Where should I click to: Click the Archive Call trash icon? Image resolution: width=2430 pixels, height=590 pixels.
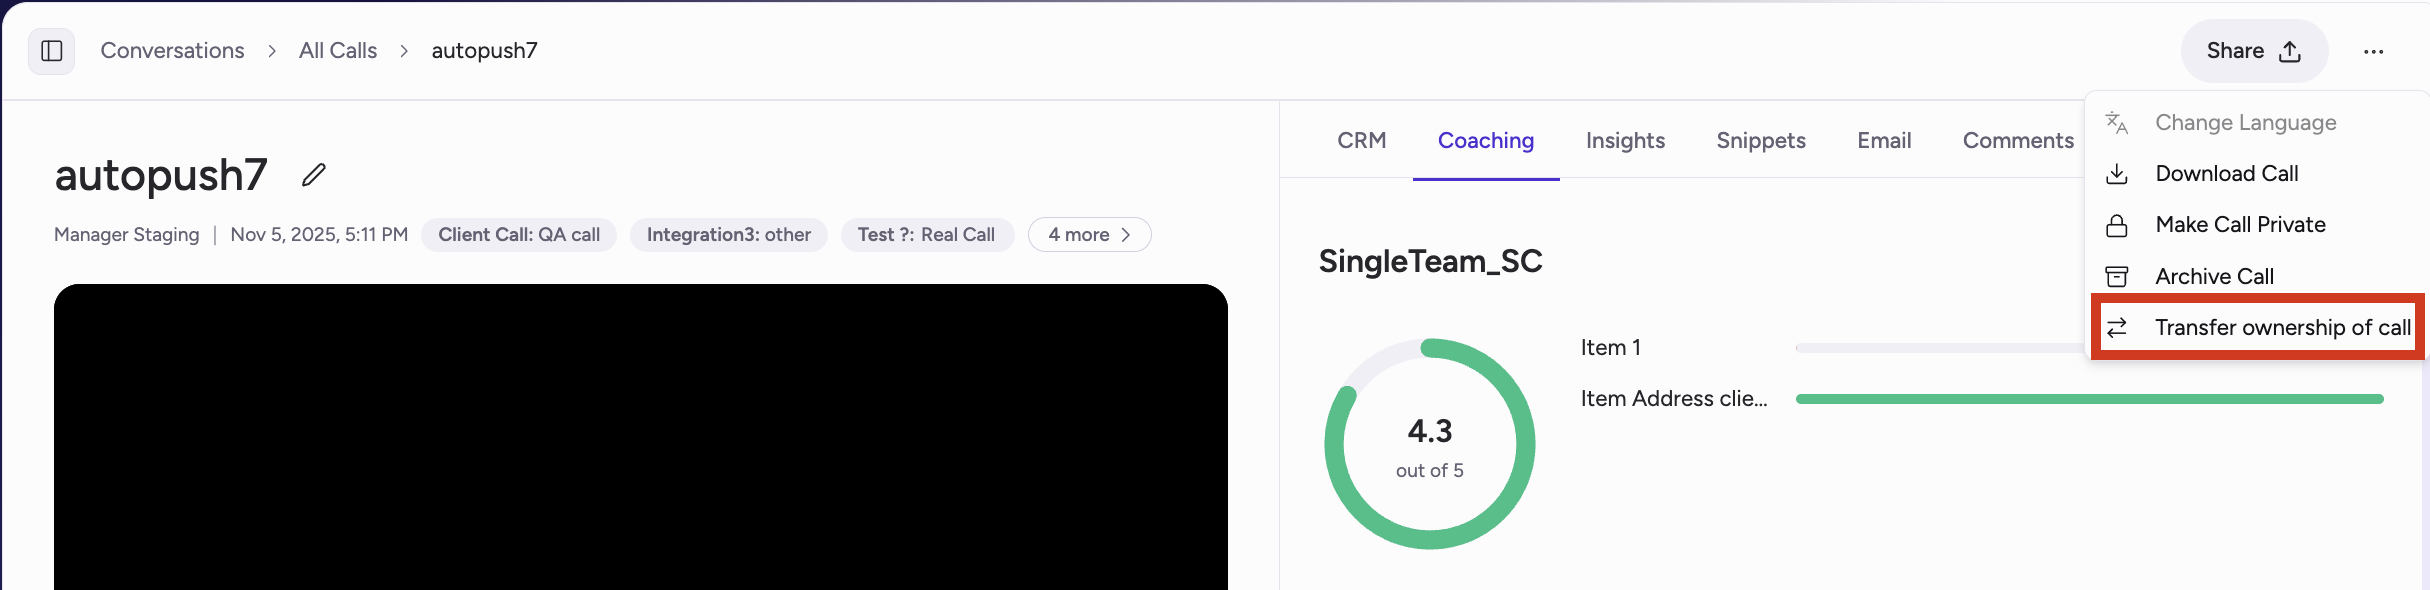click(x=2117, y=276)
